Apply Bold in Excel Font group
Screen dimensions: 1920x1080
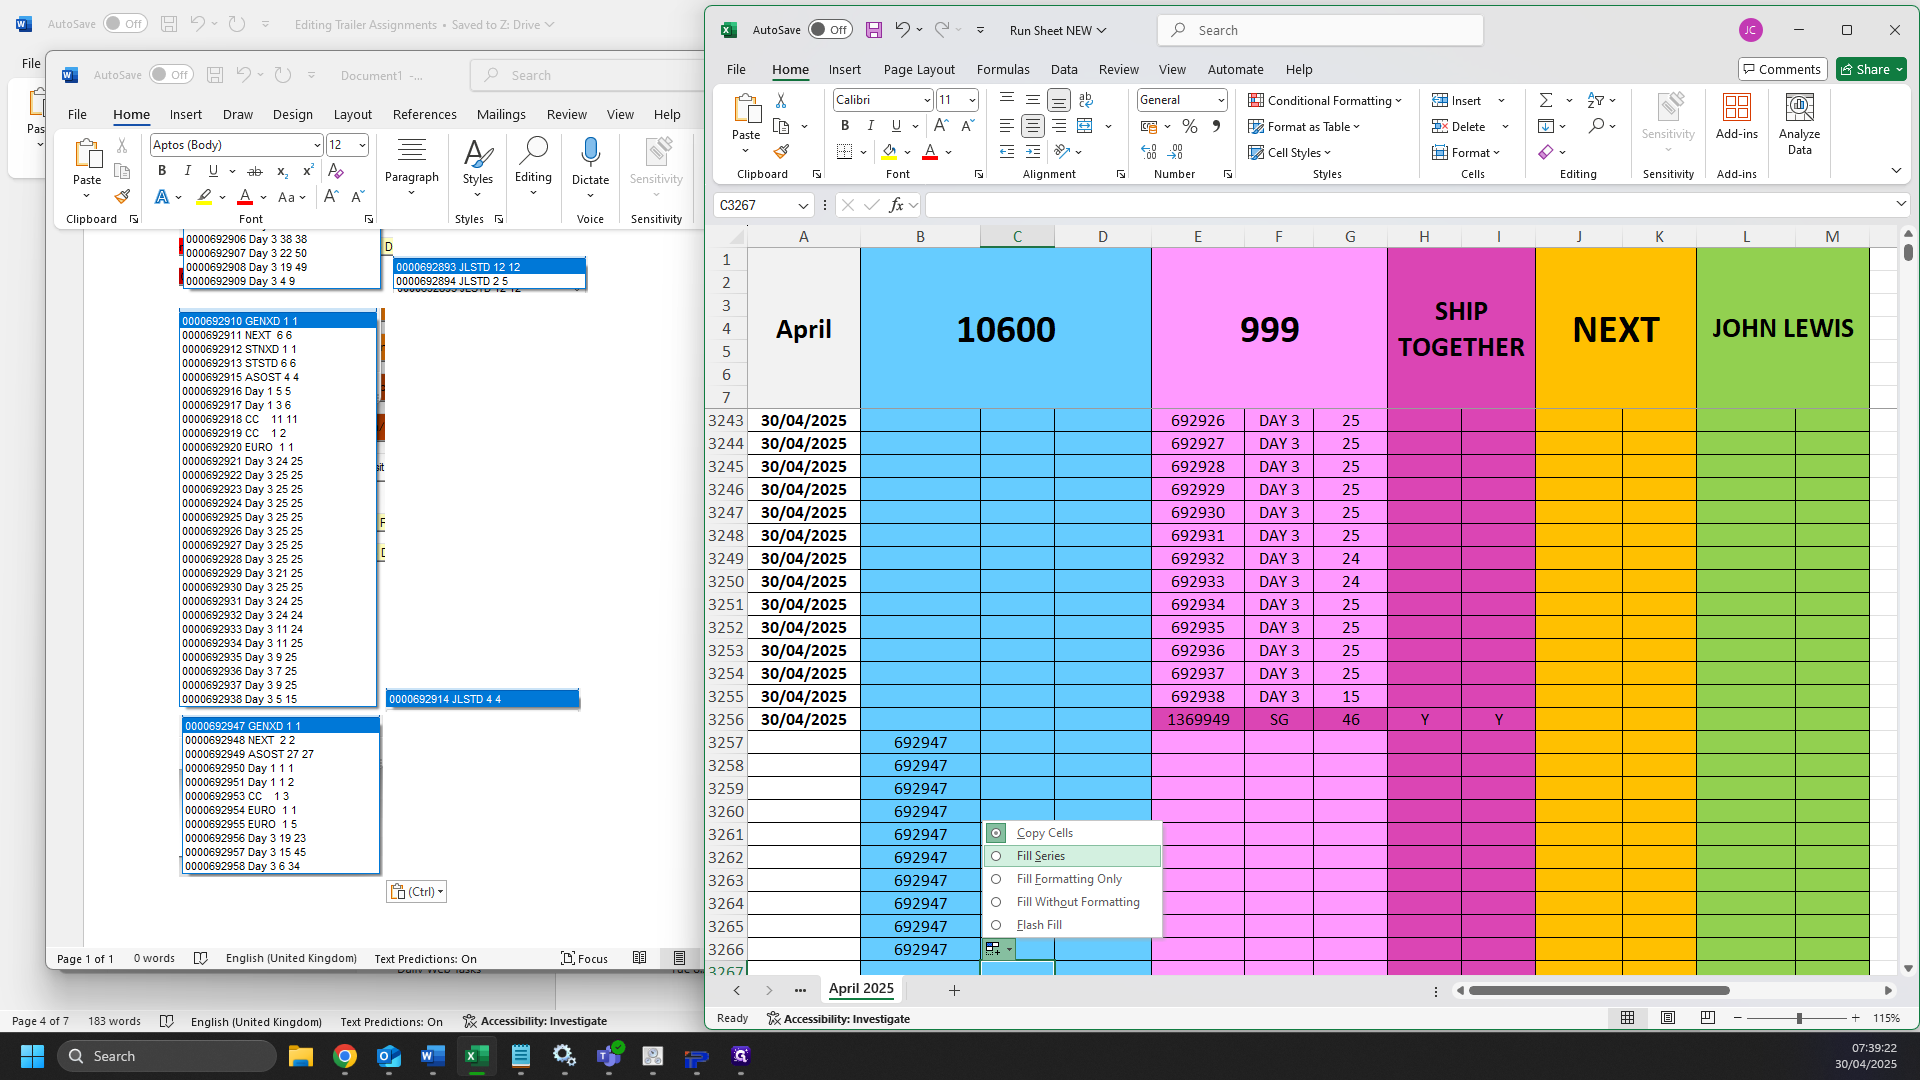[x=845, y=126]
